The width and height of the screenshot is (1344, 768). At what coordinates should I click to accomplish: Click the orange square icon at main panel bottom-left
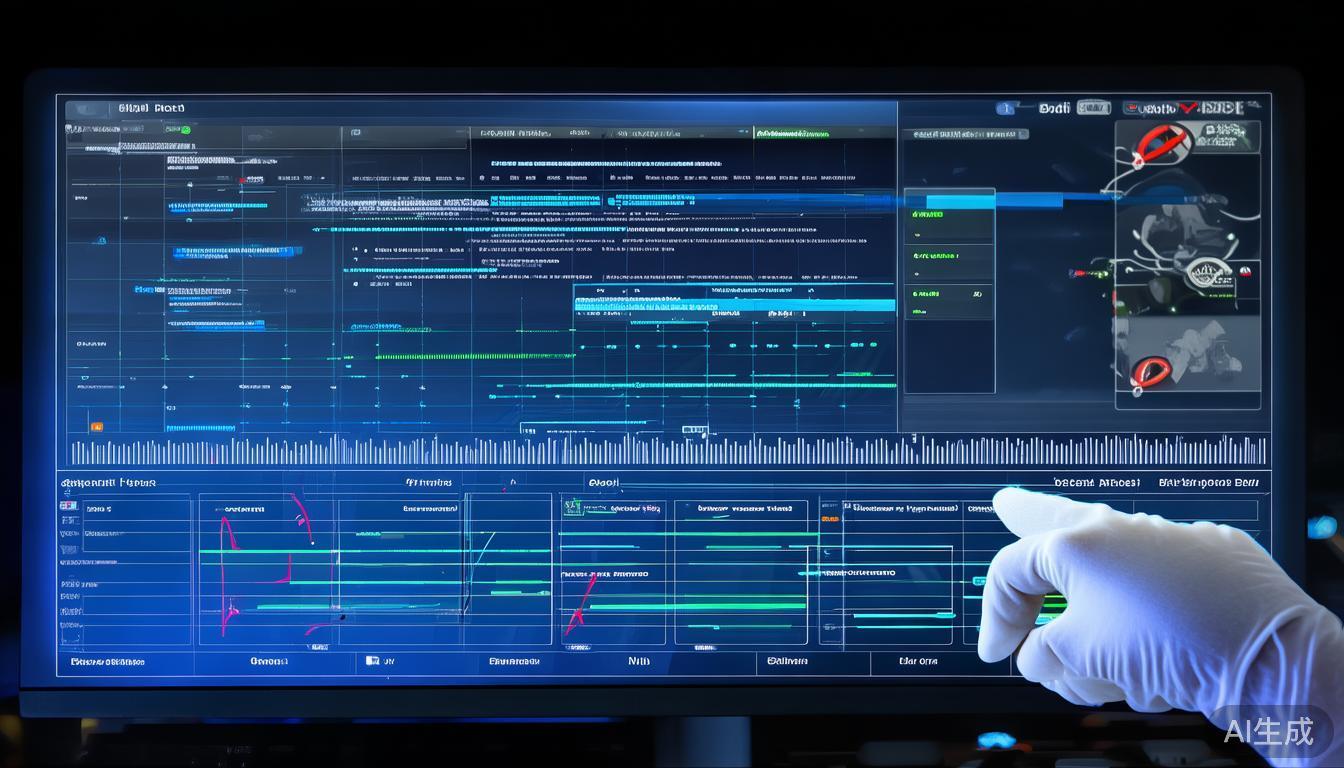click(x=97, y=427)
